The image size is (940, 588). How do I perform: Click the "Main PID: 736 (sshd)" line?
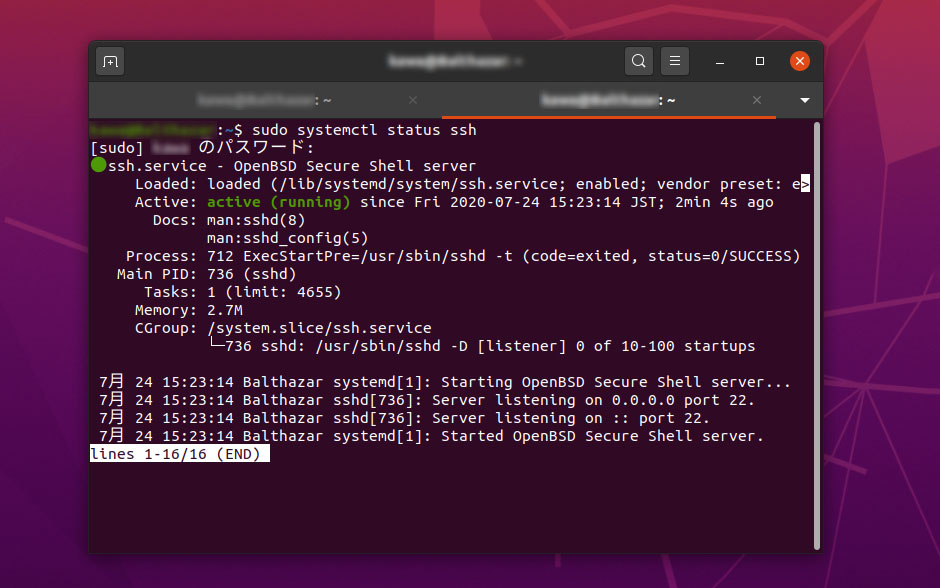pos(207,274)
